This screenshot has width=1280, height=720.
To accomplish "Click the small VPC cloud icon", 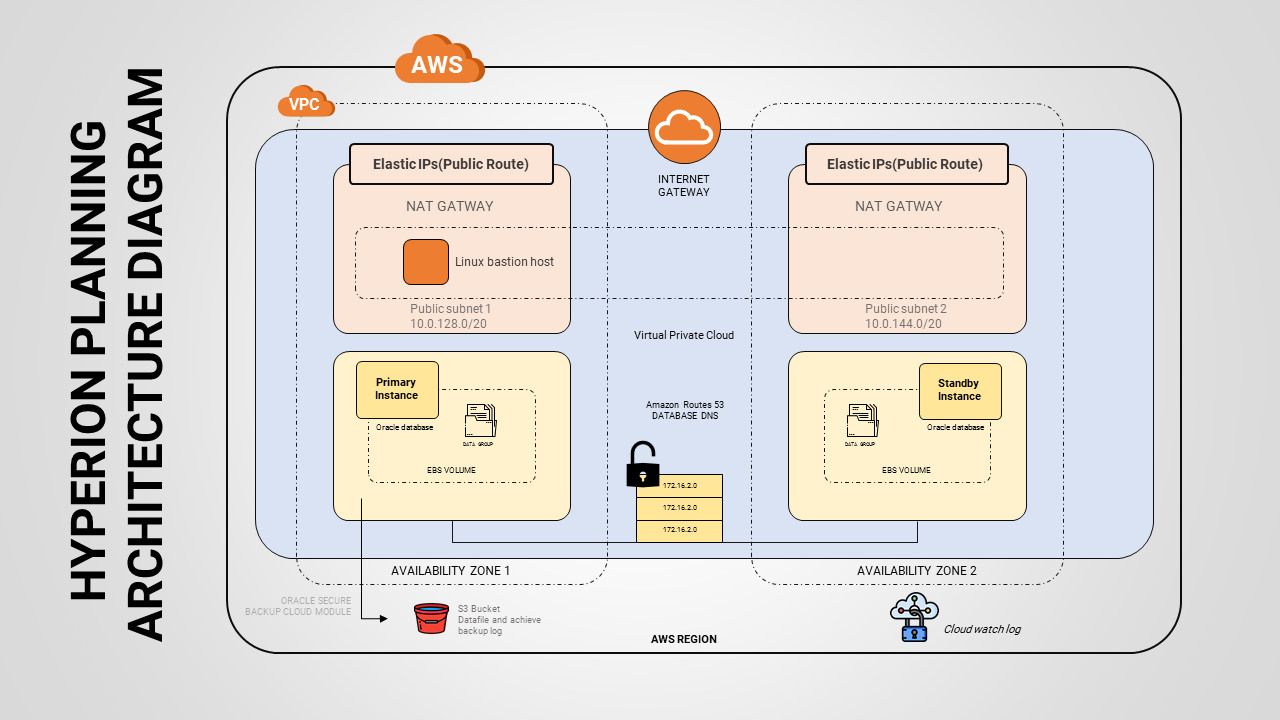I will [x=306, y=102].
